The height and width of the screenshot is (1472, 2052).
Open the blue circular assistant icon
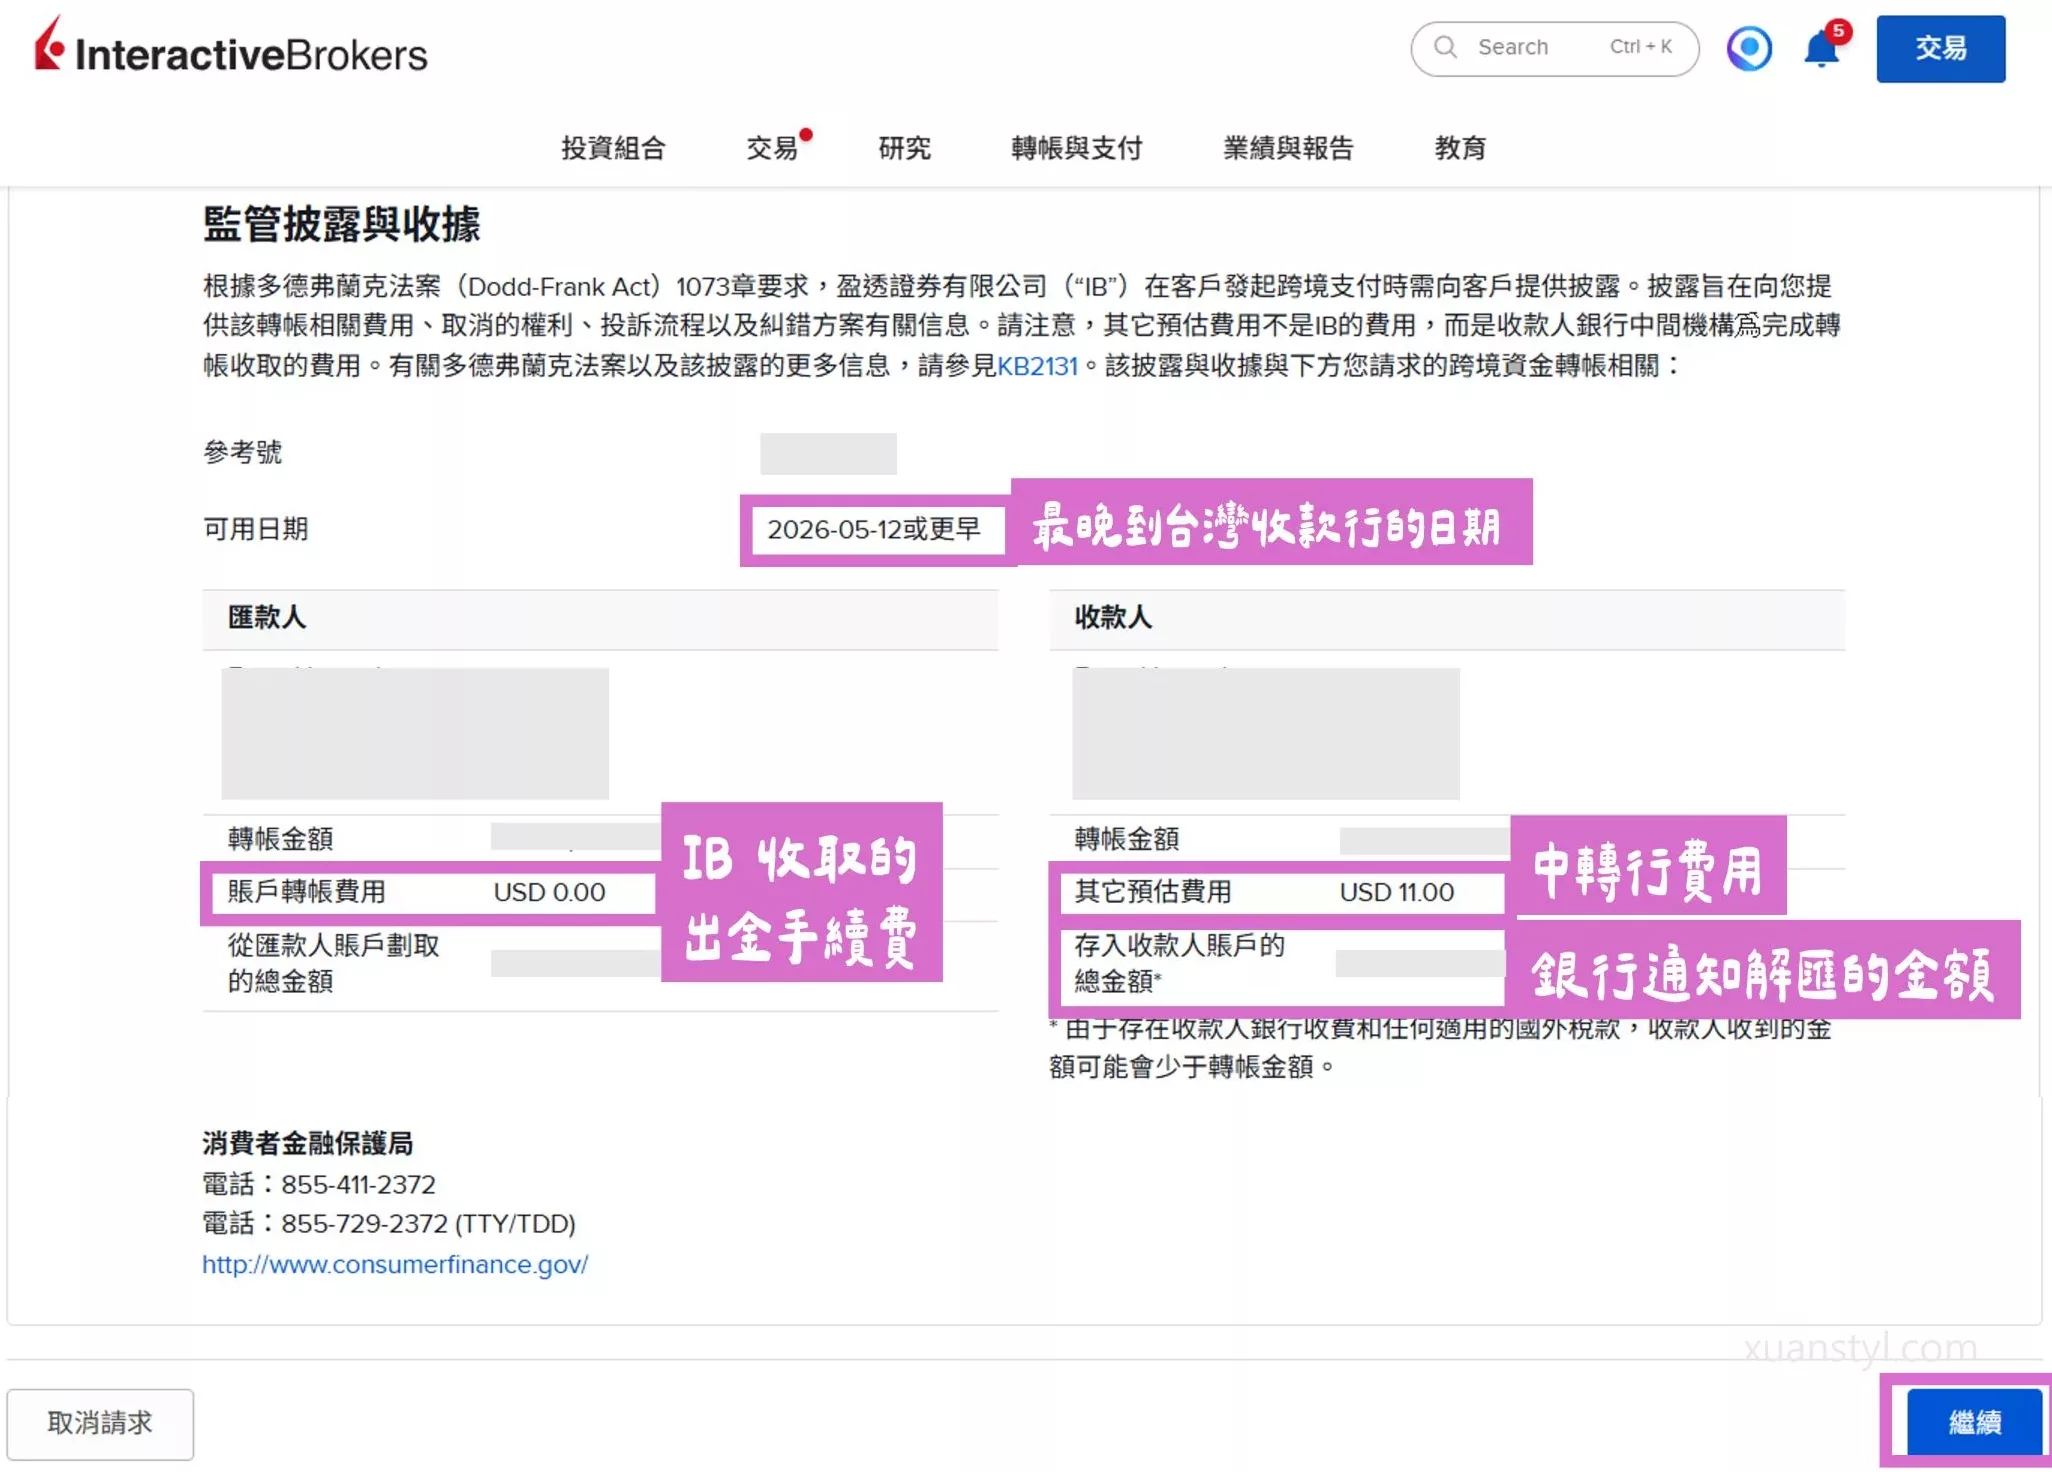[1749, 48]
